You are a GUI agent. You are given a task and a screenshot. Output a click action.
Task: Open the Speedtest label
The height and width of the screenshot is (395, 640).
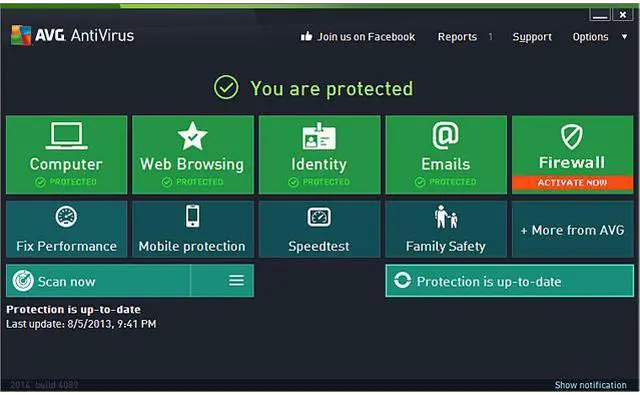319,246
